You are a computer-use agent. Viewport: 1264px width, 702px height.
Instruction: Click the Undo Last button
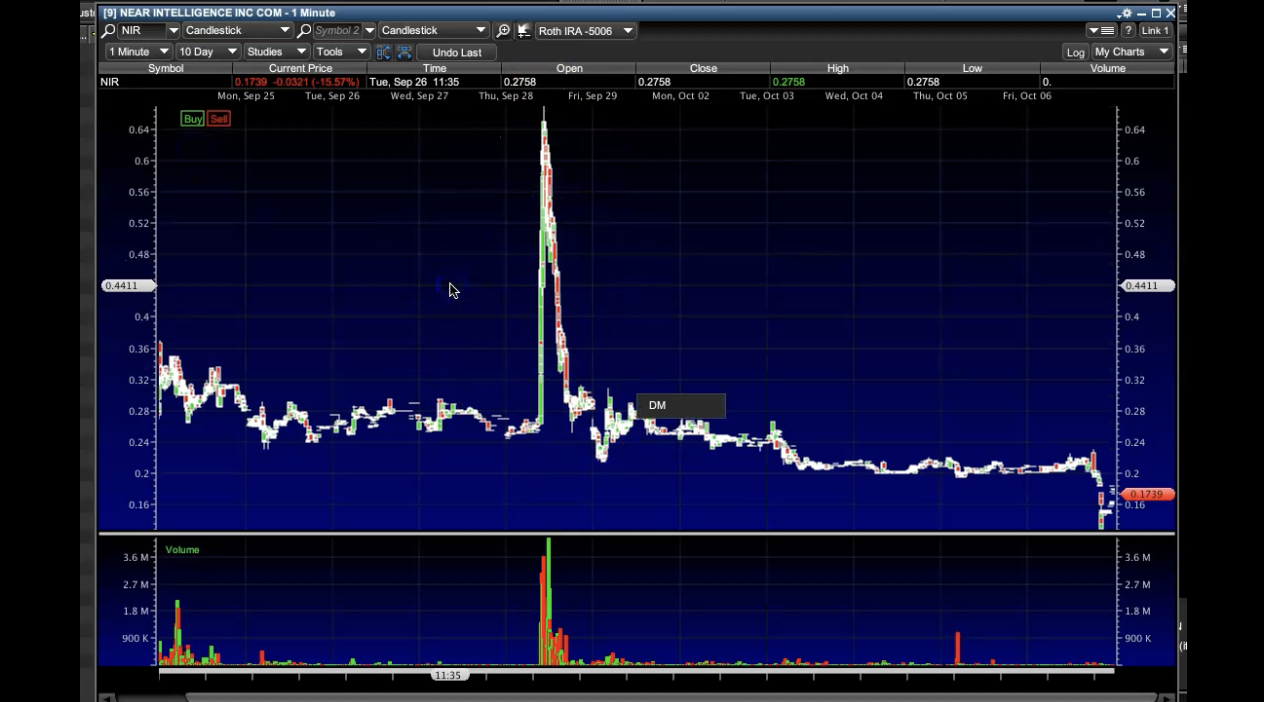(456, 52)
